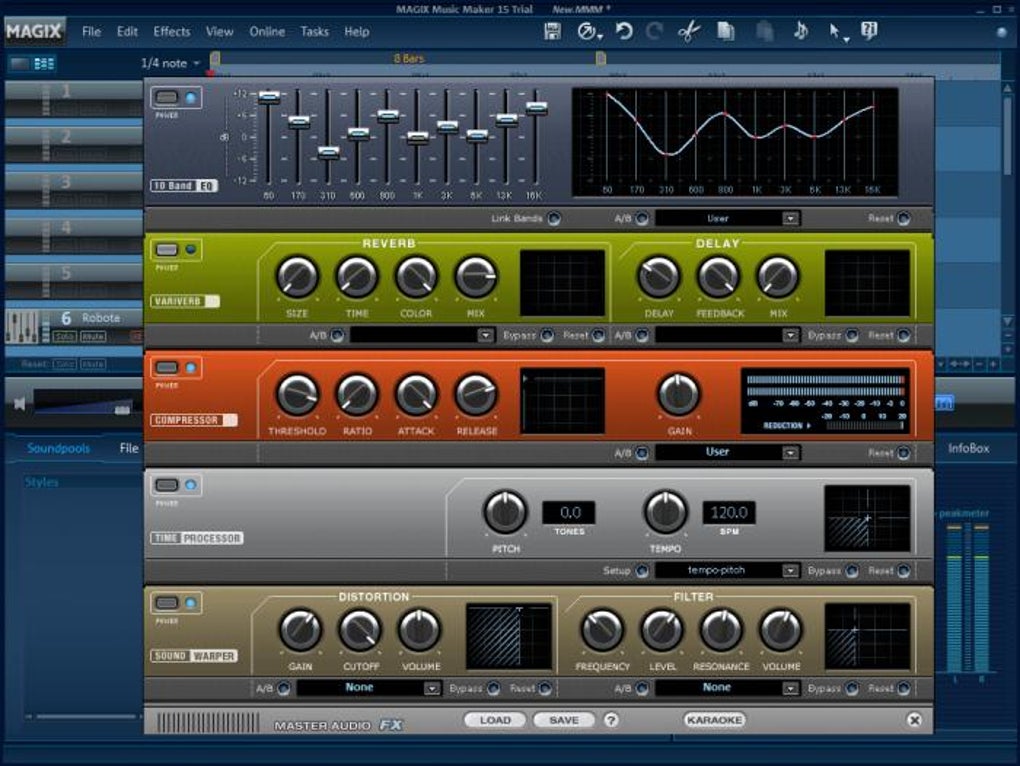Toggle the Filter Bypass button
The height and width of the screenshot is (766, 1020).
[x=852, y=688]
